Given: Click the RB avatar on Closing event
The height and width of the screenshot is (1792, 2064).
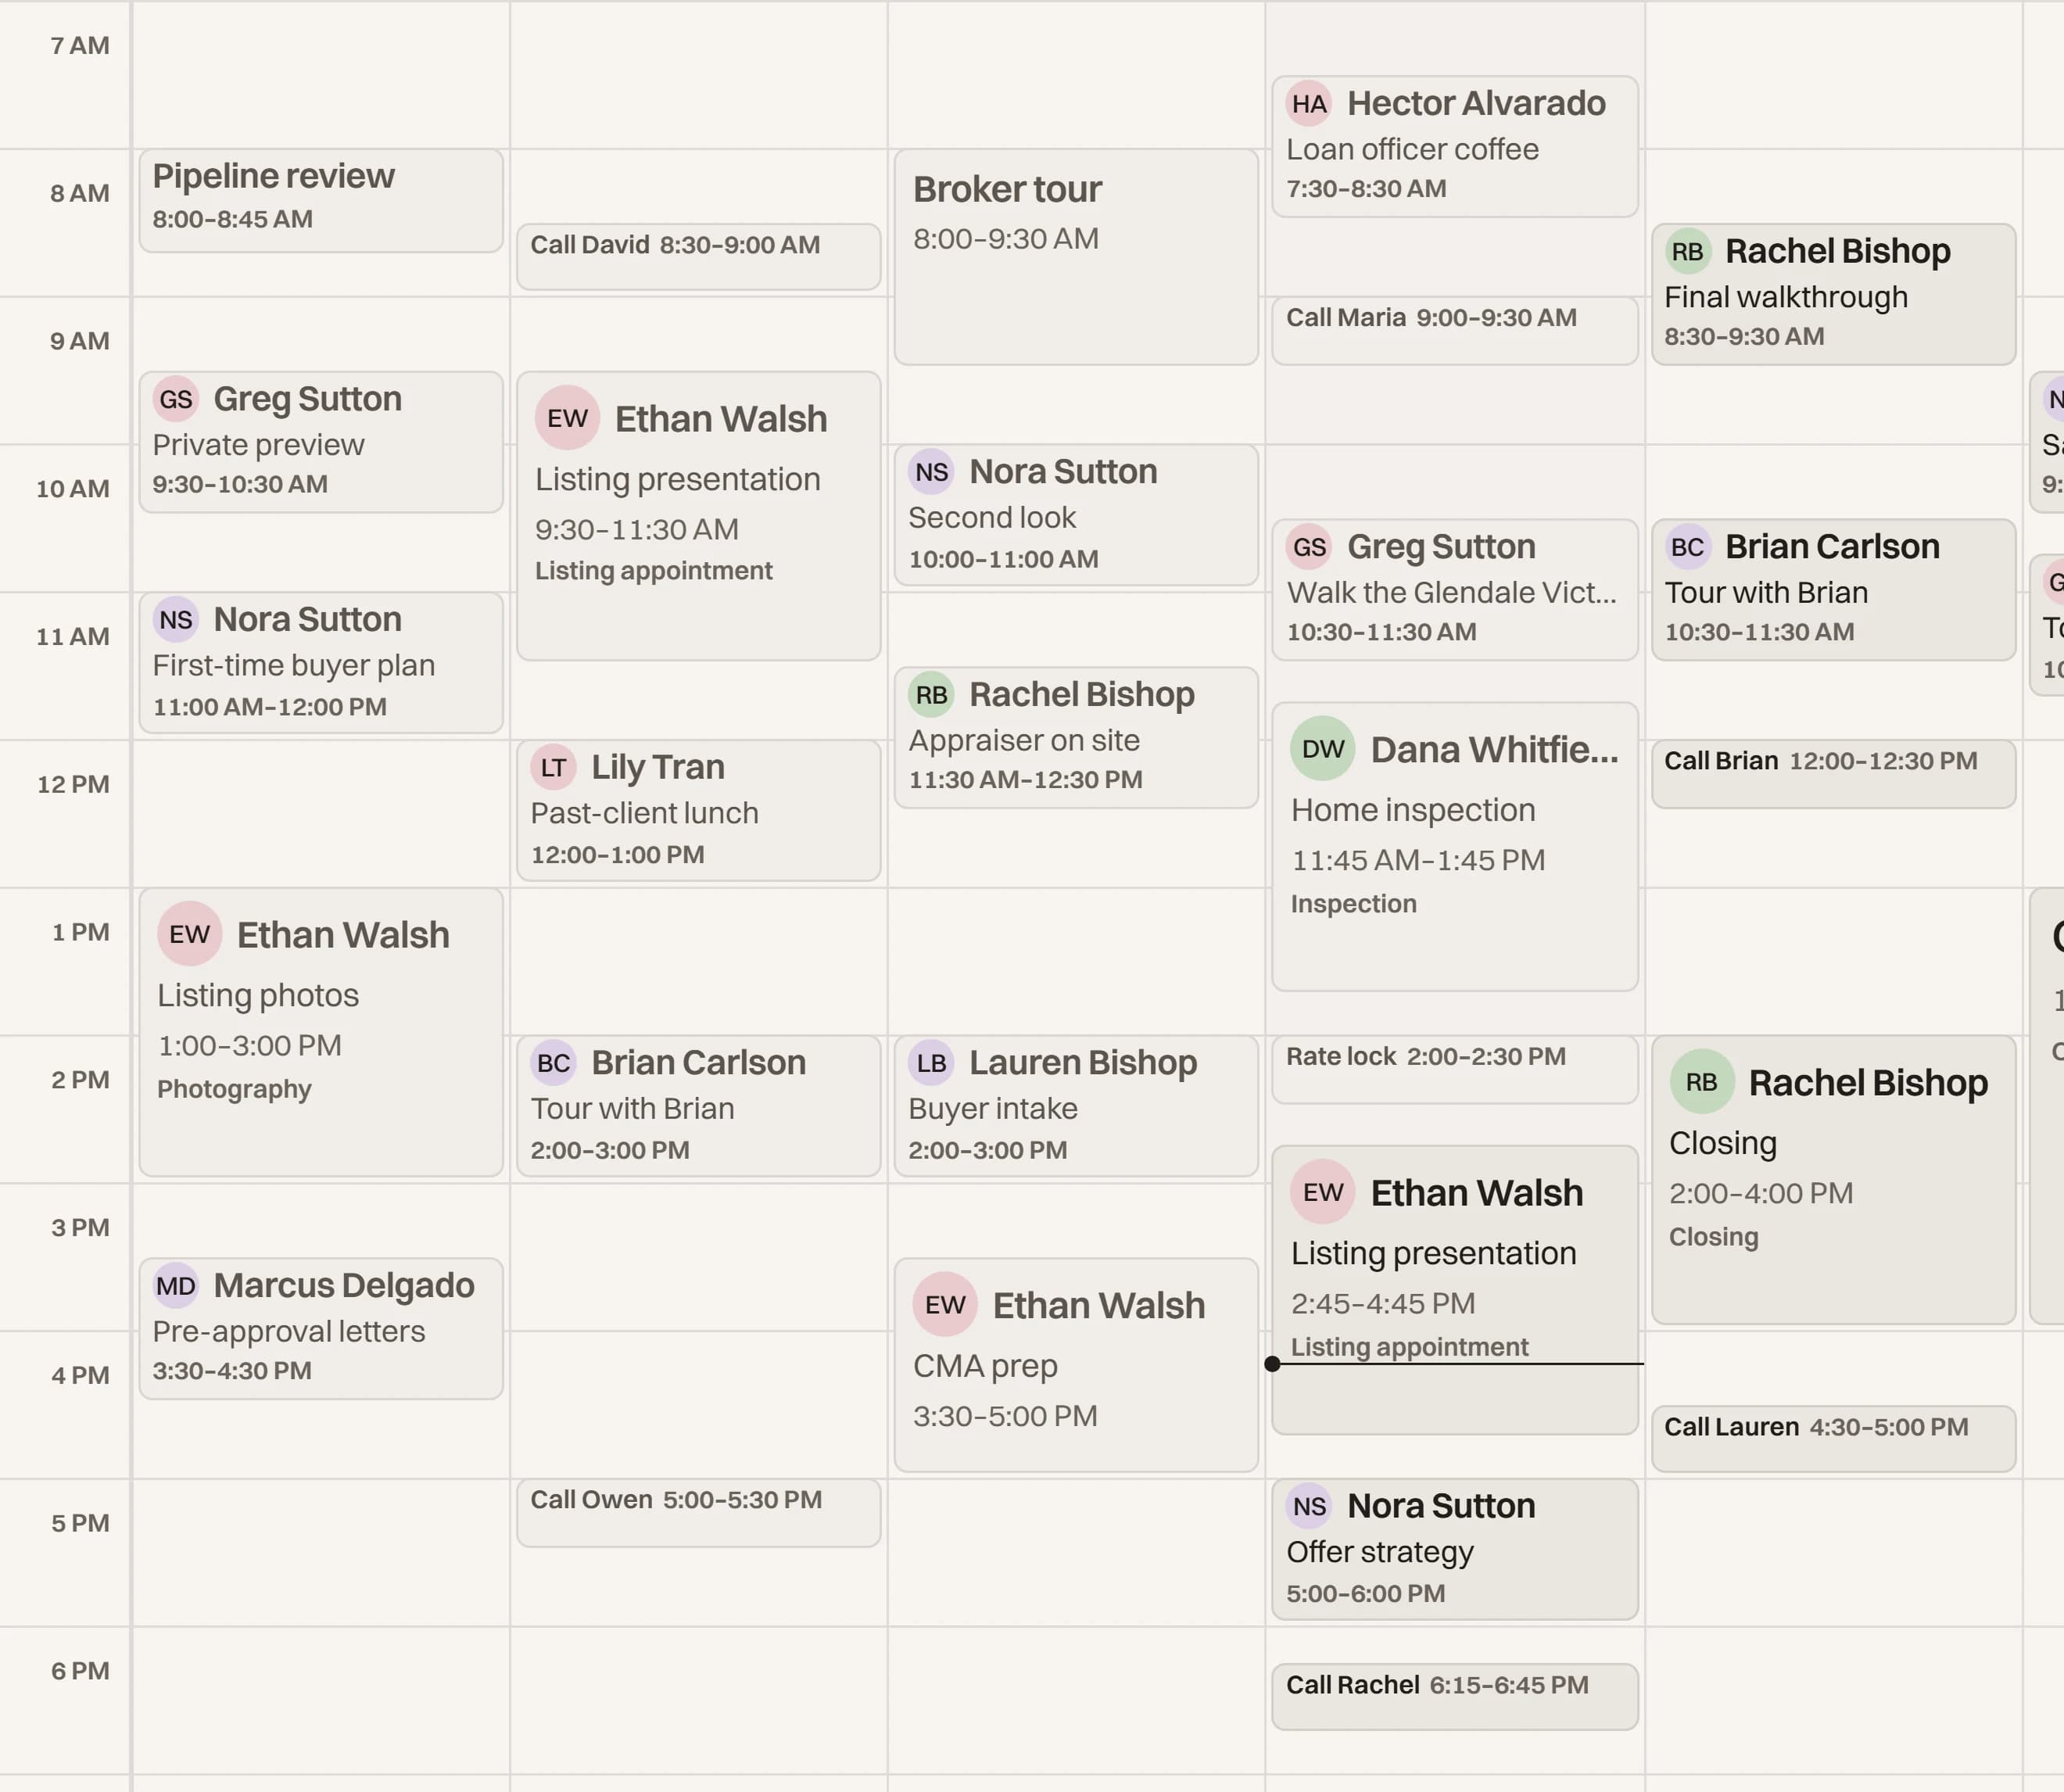Looking at the screenshot, I should coord(1701,1081).
